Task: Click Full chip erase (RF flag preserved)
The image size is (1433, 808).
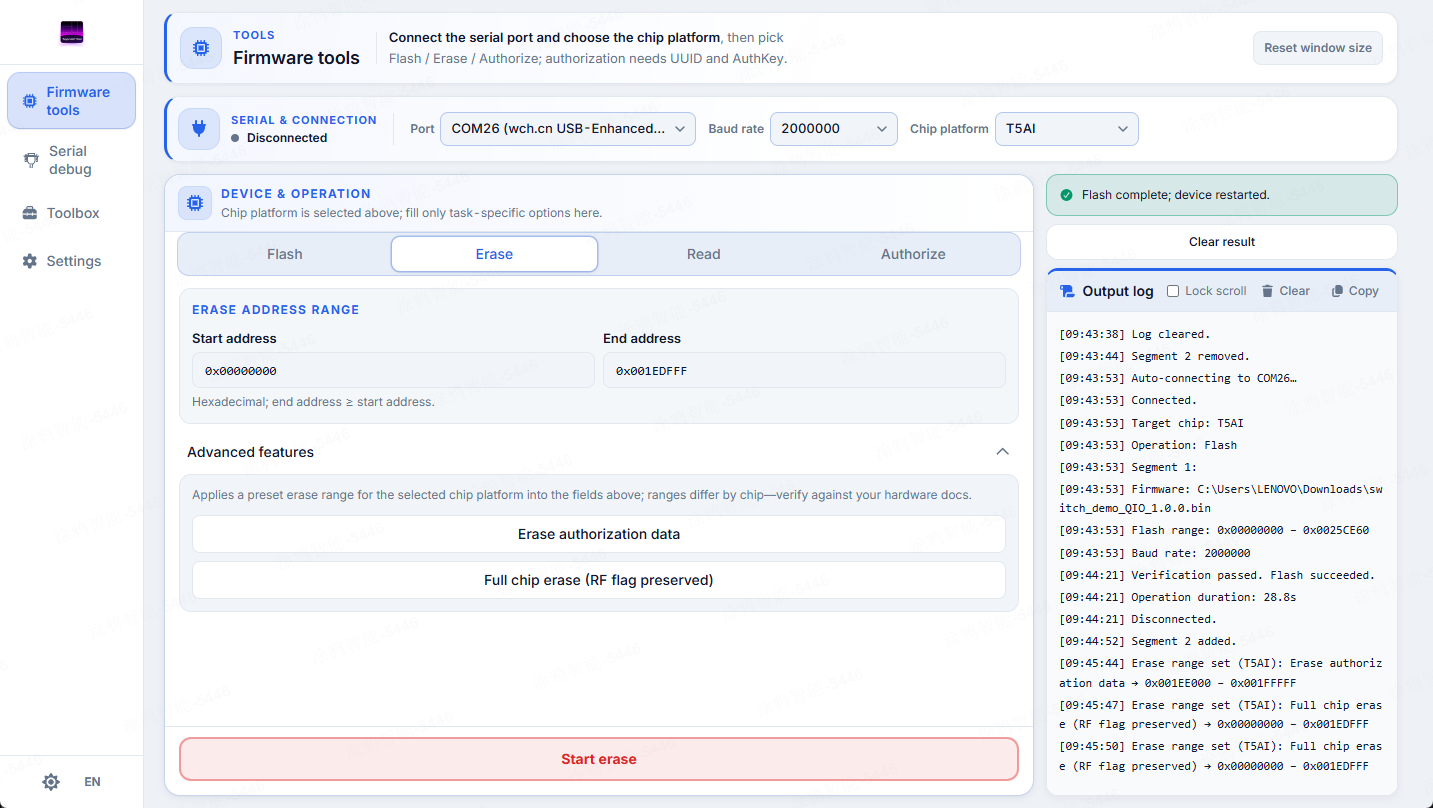Action: pyautogui.click(x=599, y=580)
